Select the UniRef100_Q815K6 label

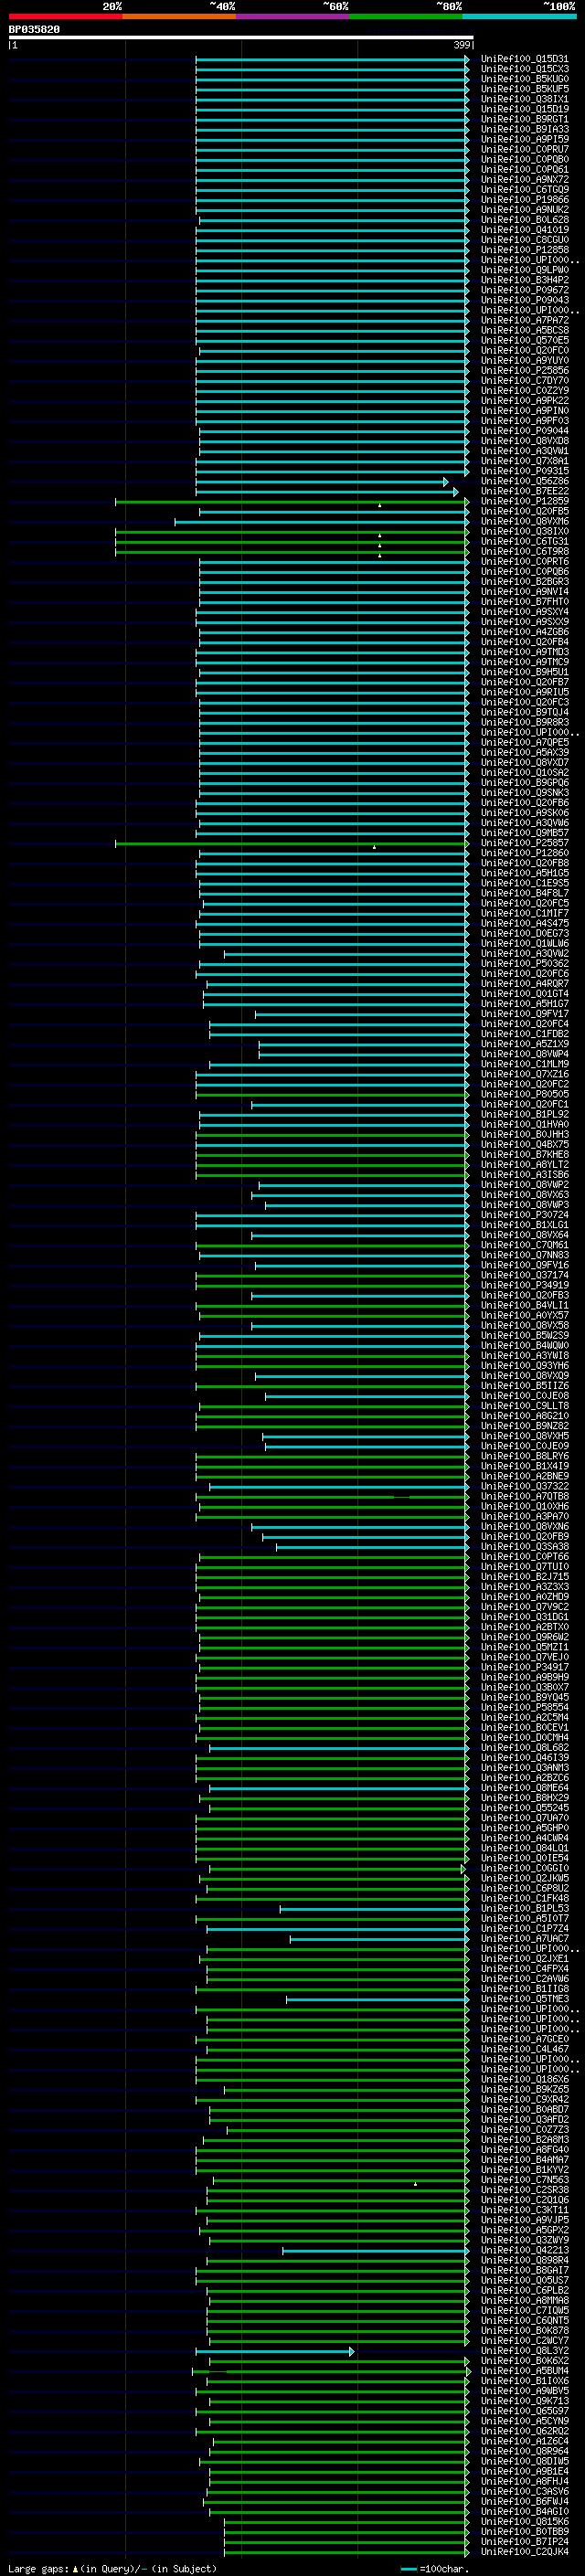[525, 2522]
